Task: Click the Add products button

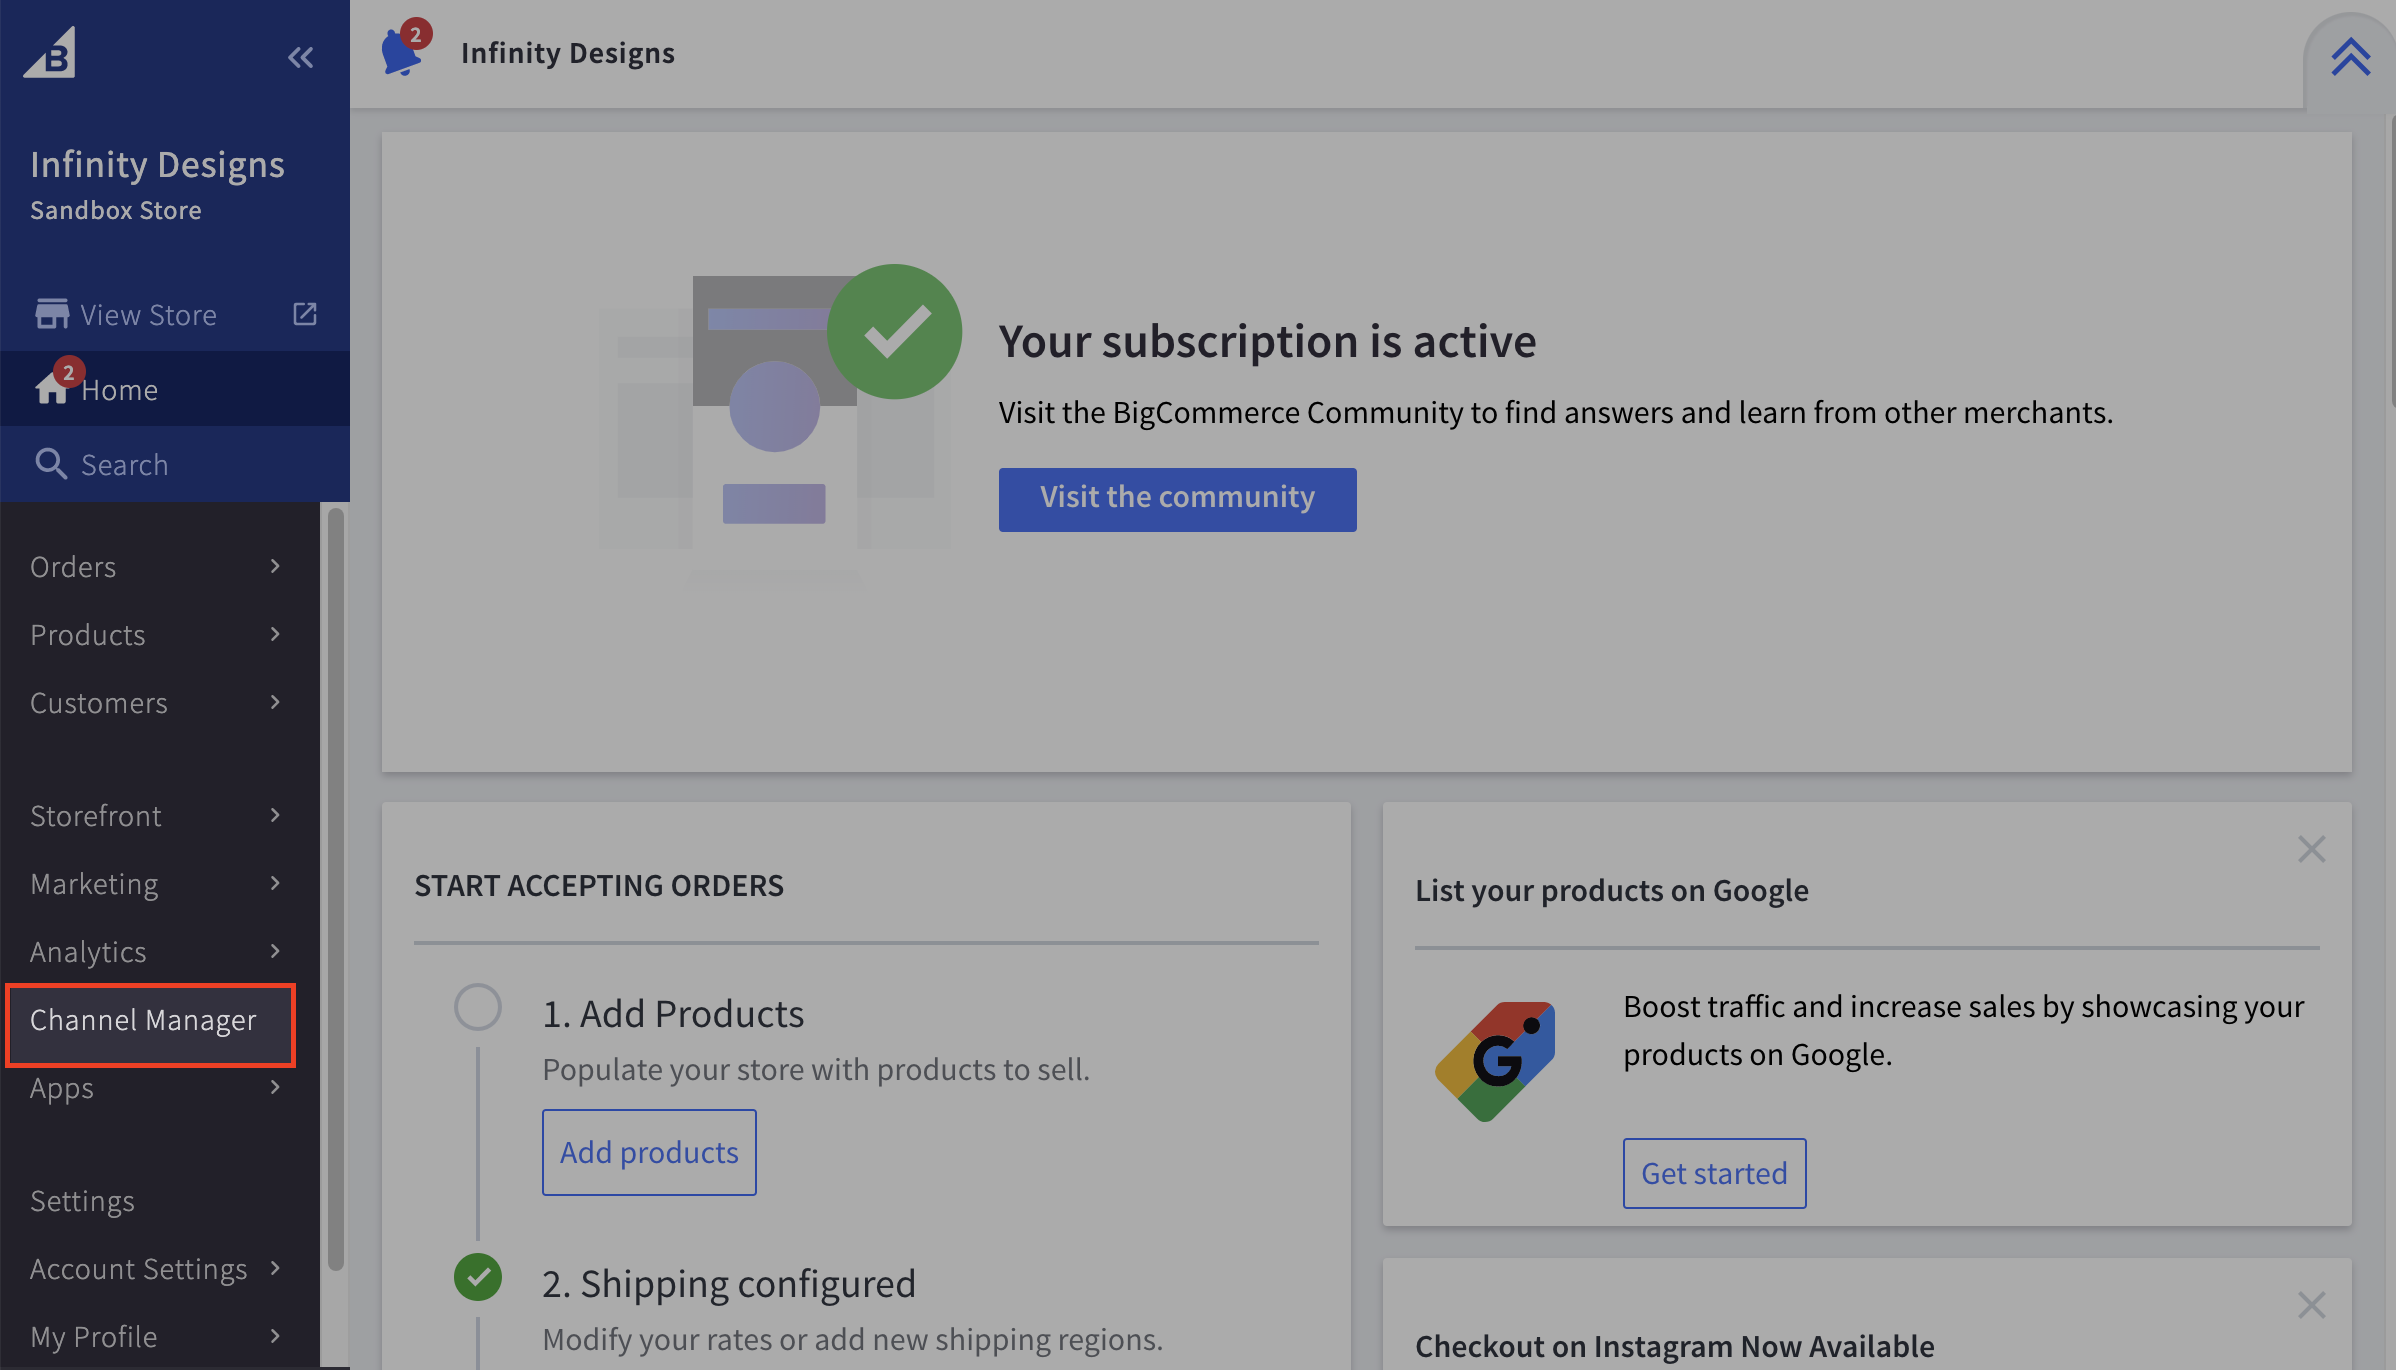Action: tap(648, 1152)
